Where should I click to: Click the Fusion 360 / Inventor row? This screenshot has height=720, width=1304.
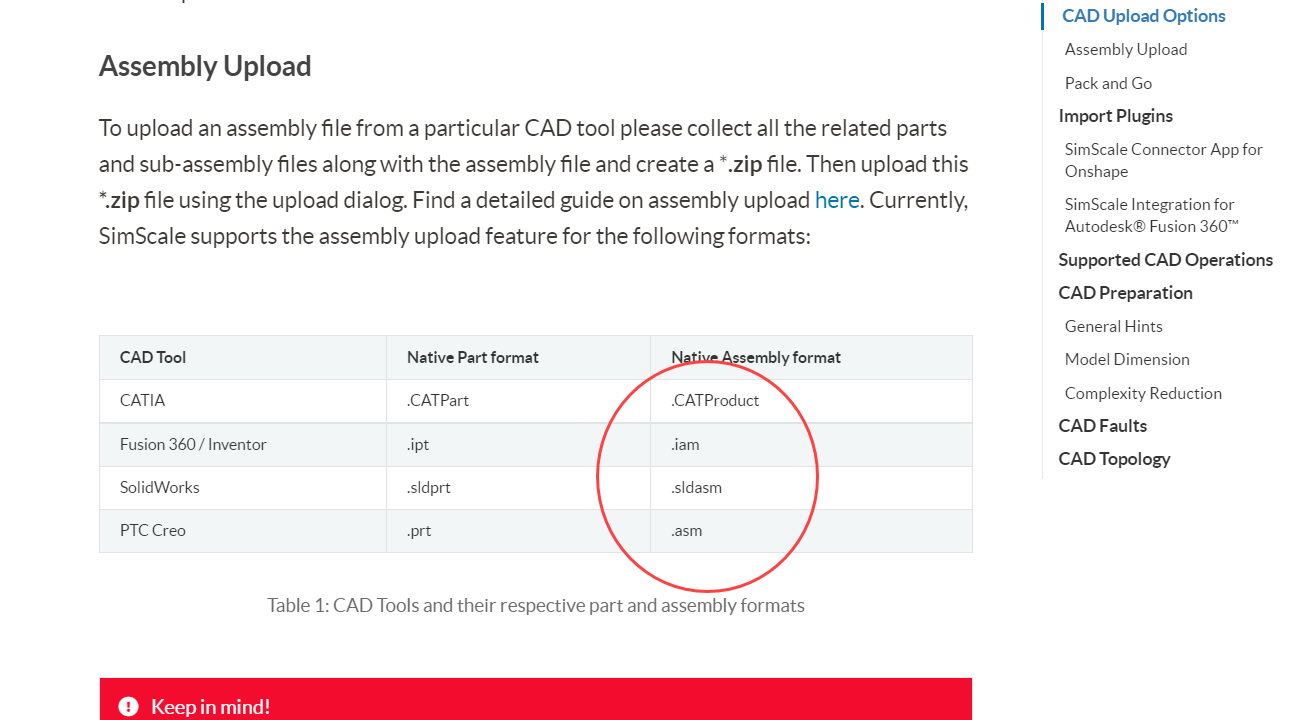pyautogui.click(x=193, y=445)
